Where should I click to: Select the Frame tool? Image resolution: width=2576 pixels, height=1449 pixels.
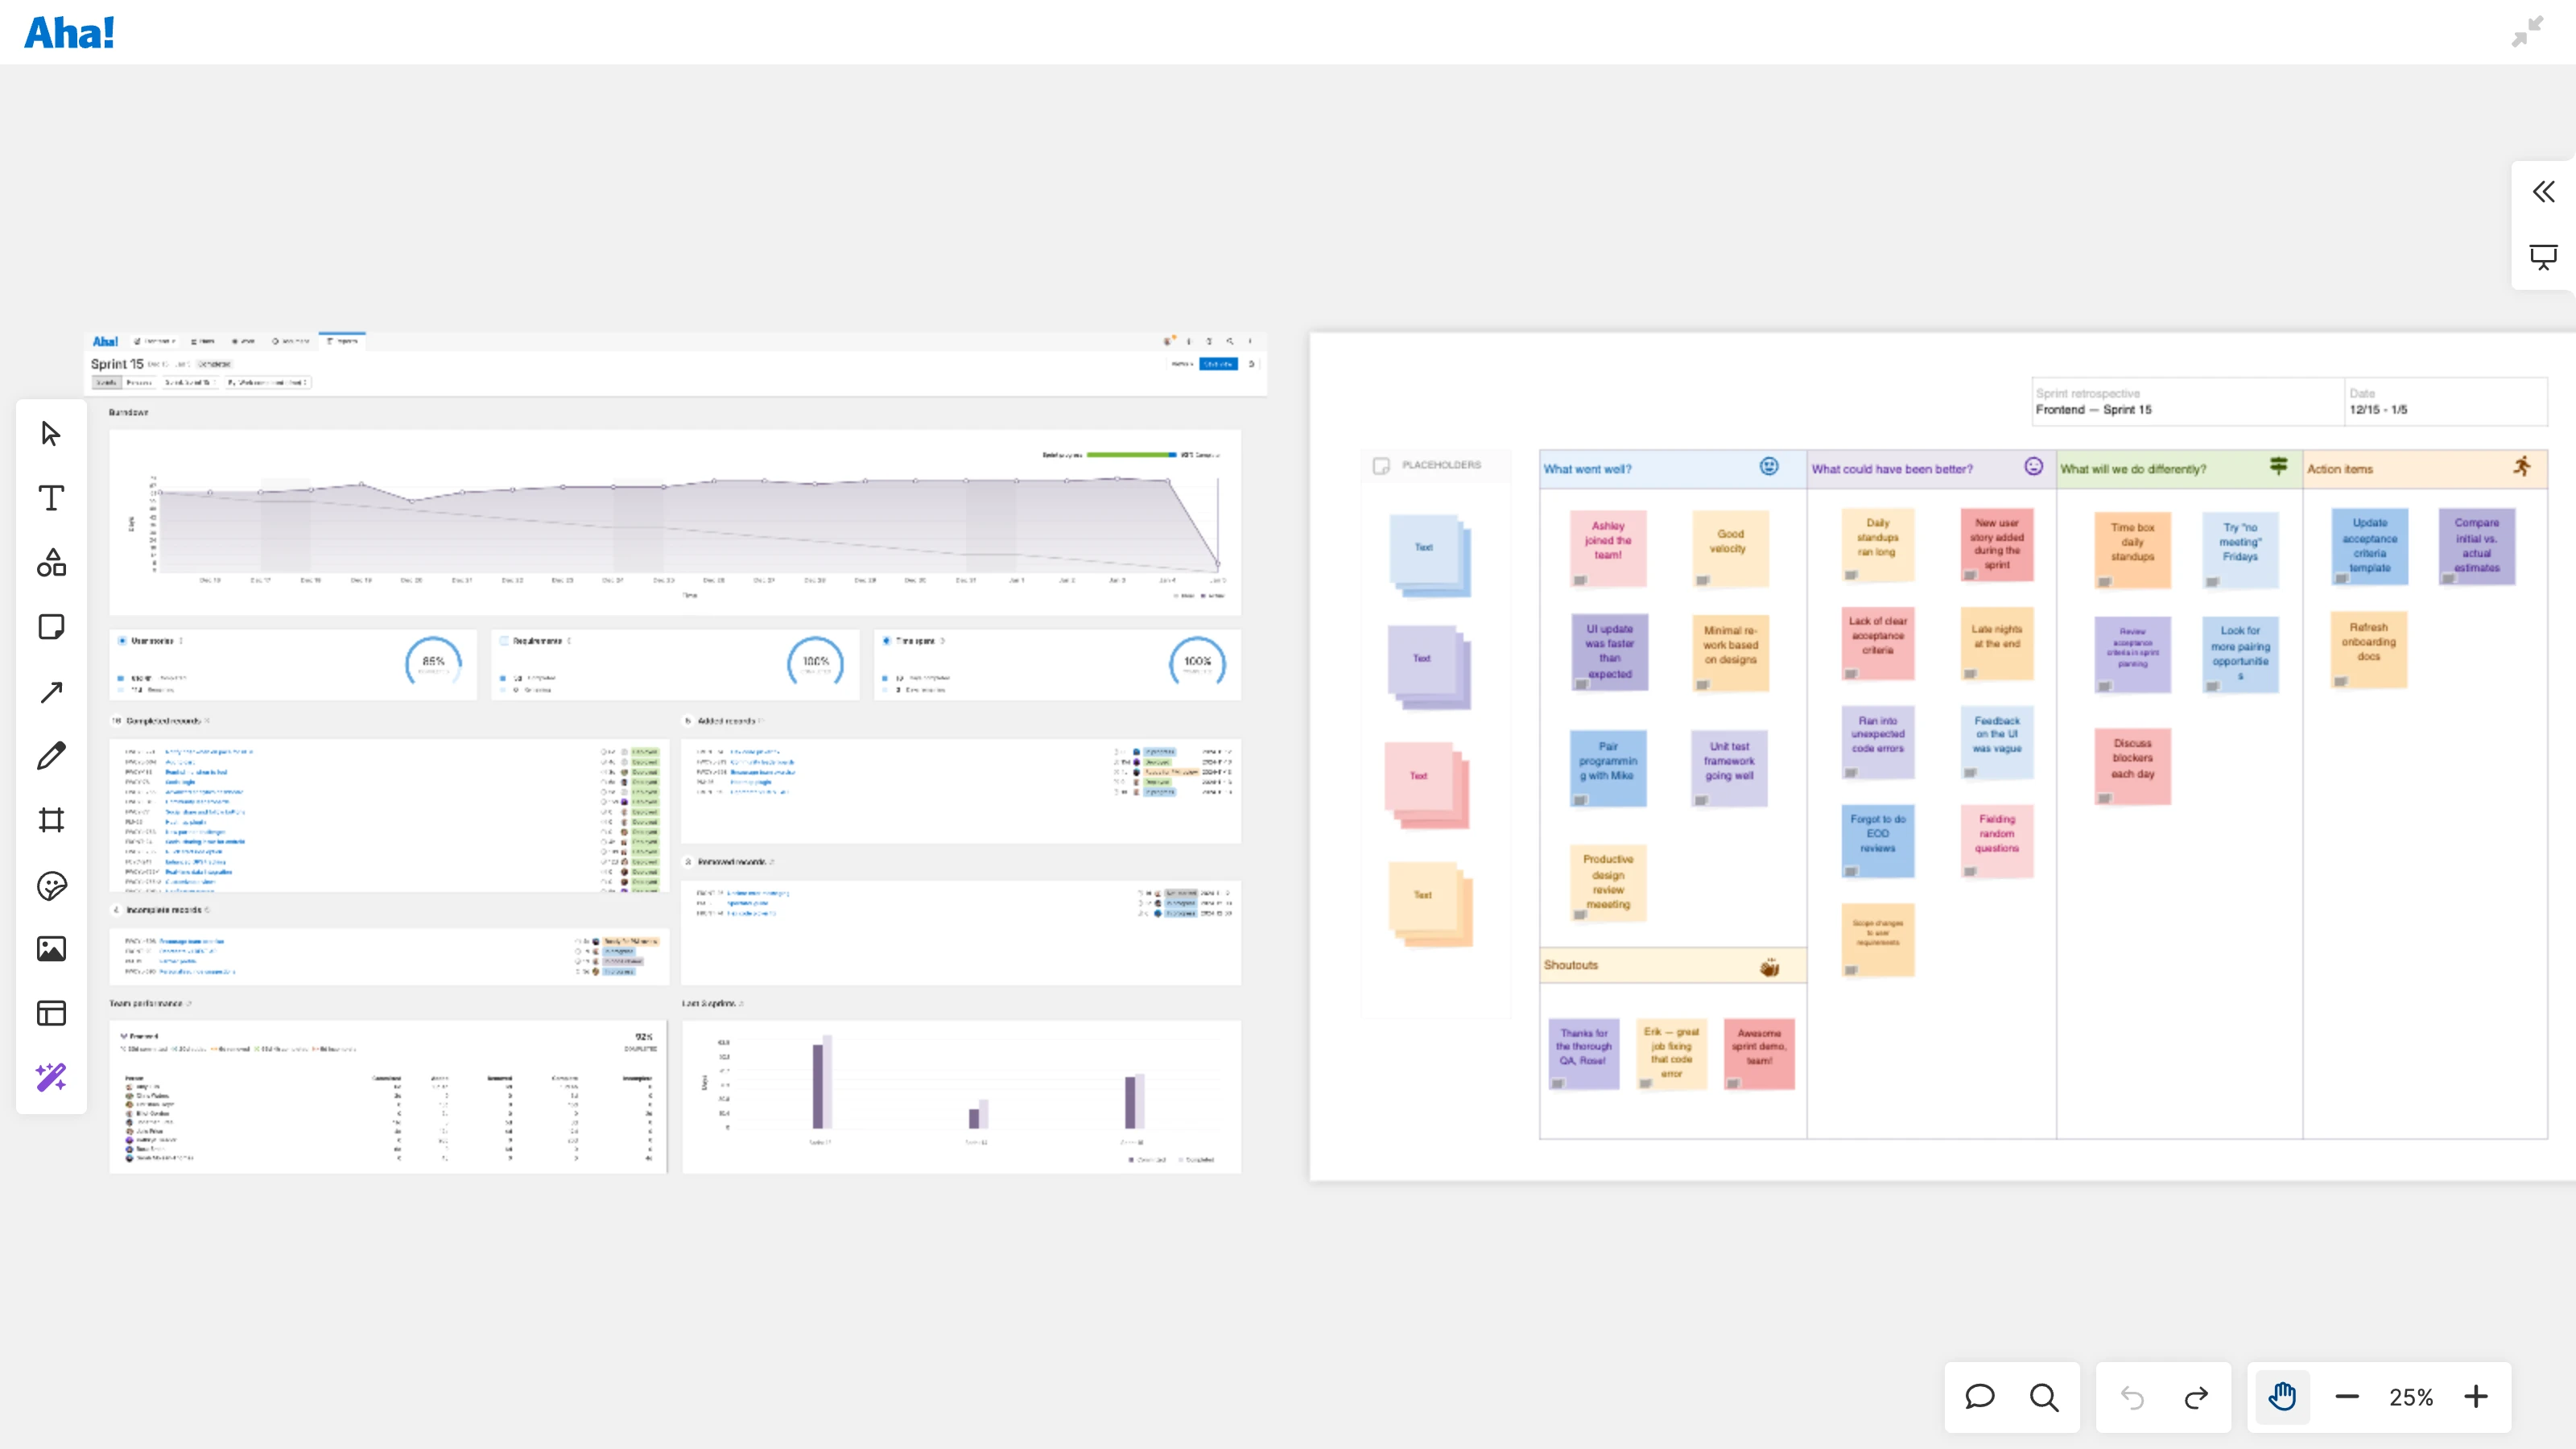coord(51,820)
